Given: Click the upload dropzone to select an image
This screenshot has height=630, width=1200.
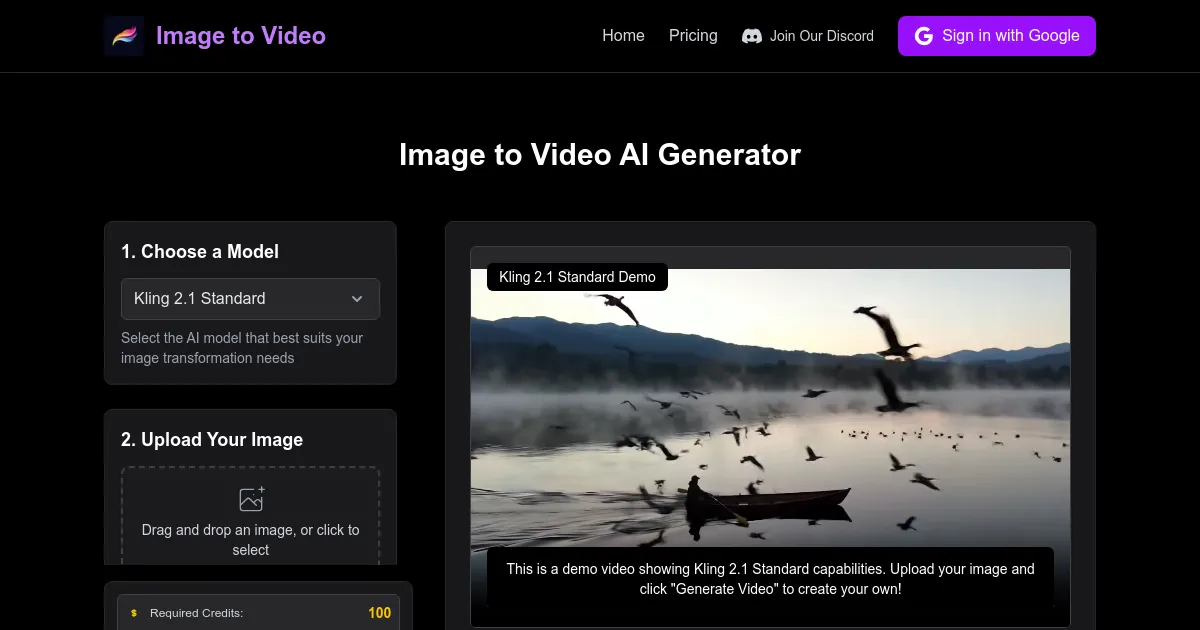Looking at the screenshot, I should coord(250,515).
